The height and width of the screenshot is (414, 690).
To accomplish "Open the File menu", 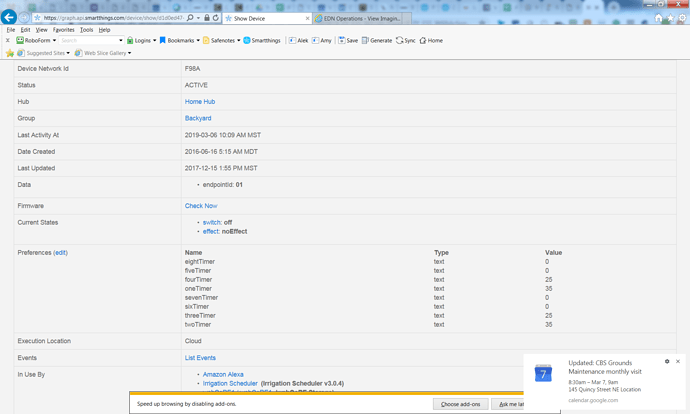I will (11, 30).
